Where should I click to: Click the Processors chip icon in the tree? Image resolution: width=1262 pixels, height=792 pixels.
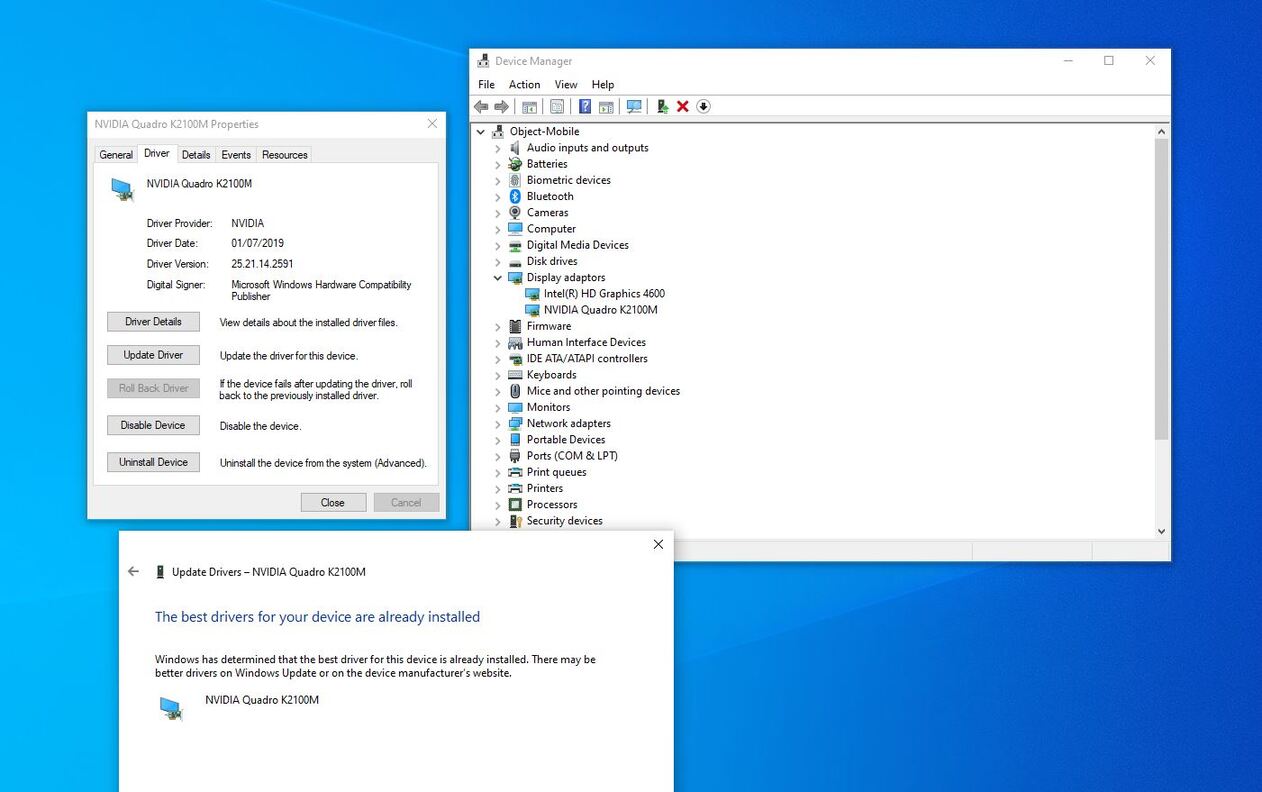(x=515, y=504)
